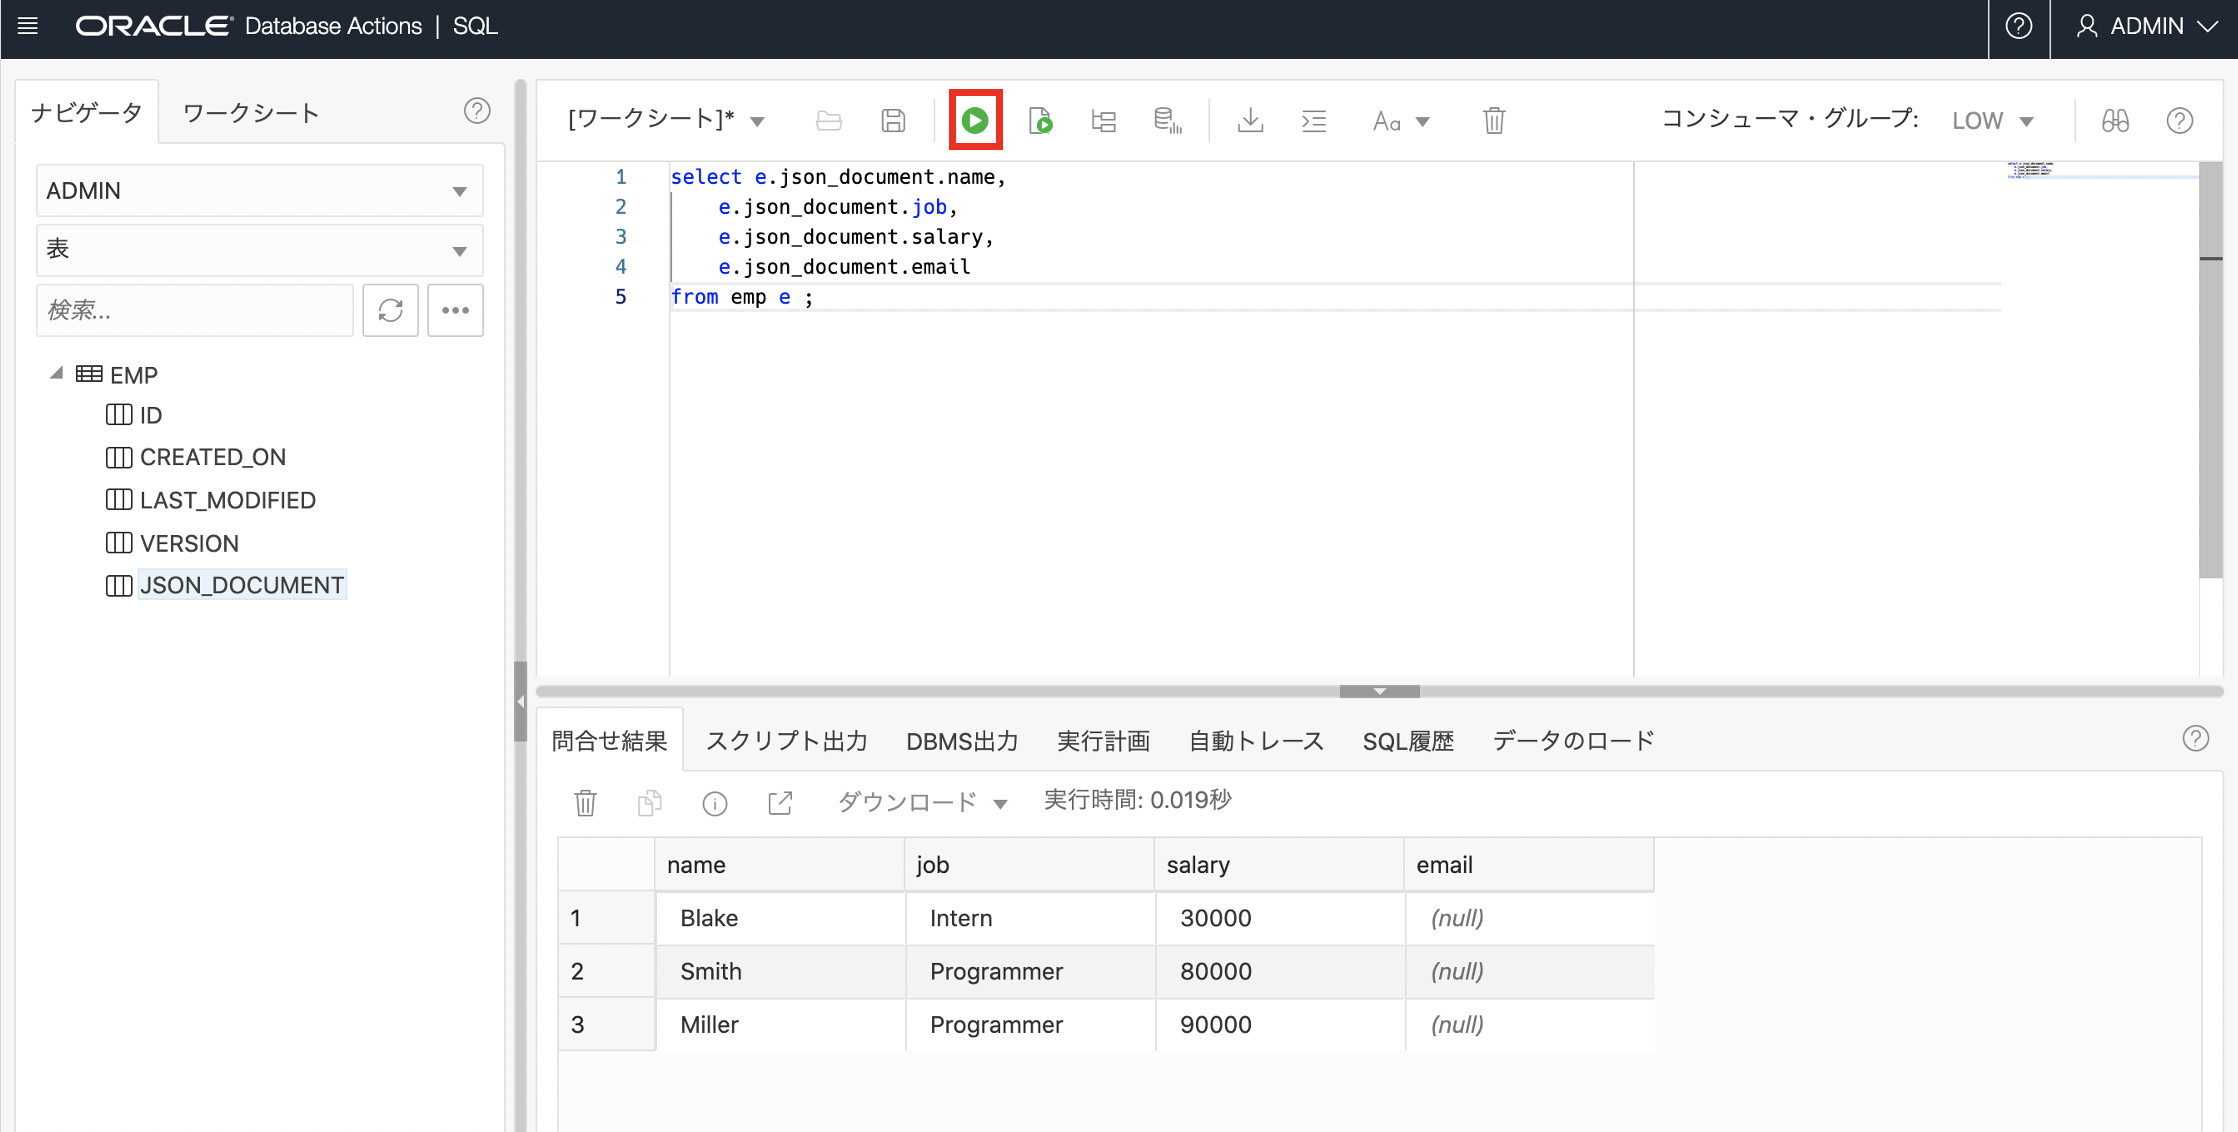
Task: Switch to the SQL履歴 tab
Action: pyautogui.click(x=1407, y=741)
